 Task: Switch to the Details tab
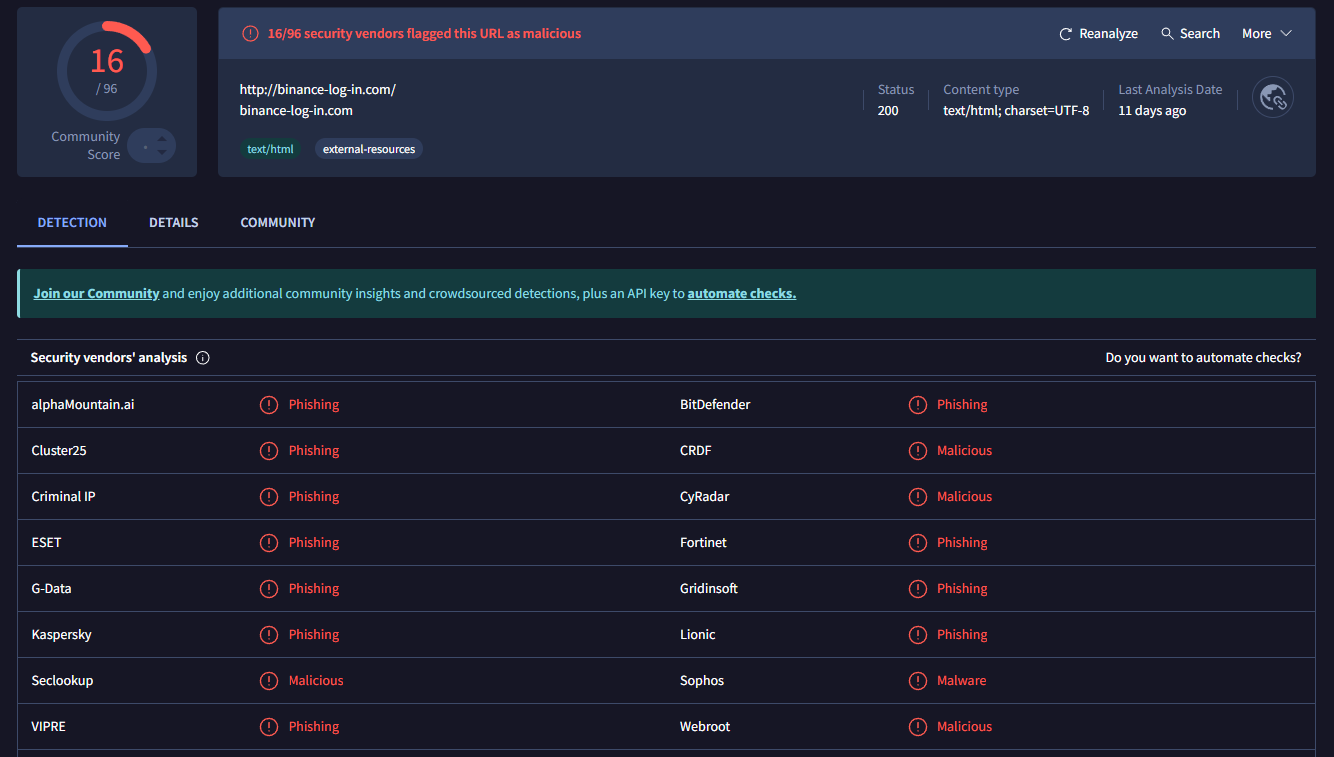(x=174, y=223)
